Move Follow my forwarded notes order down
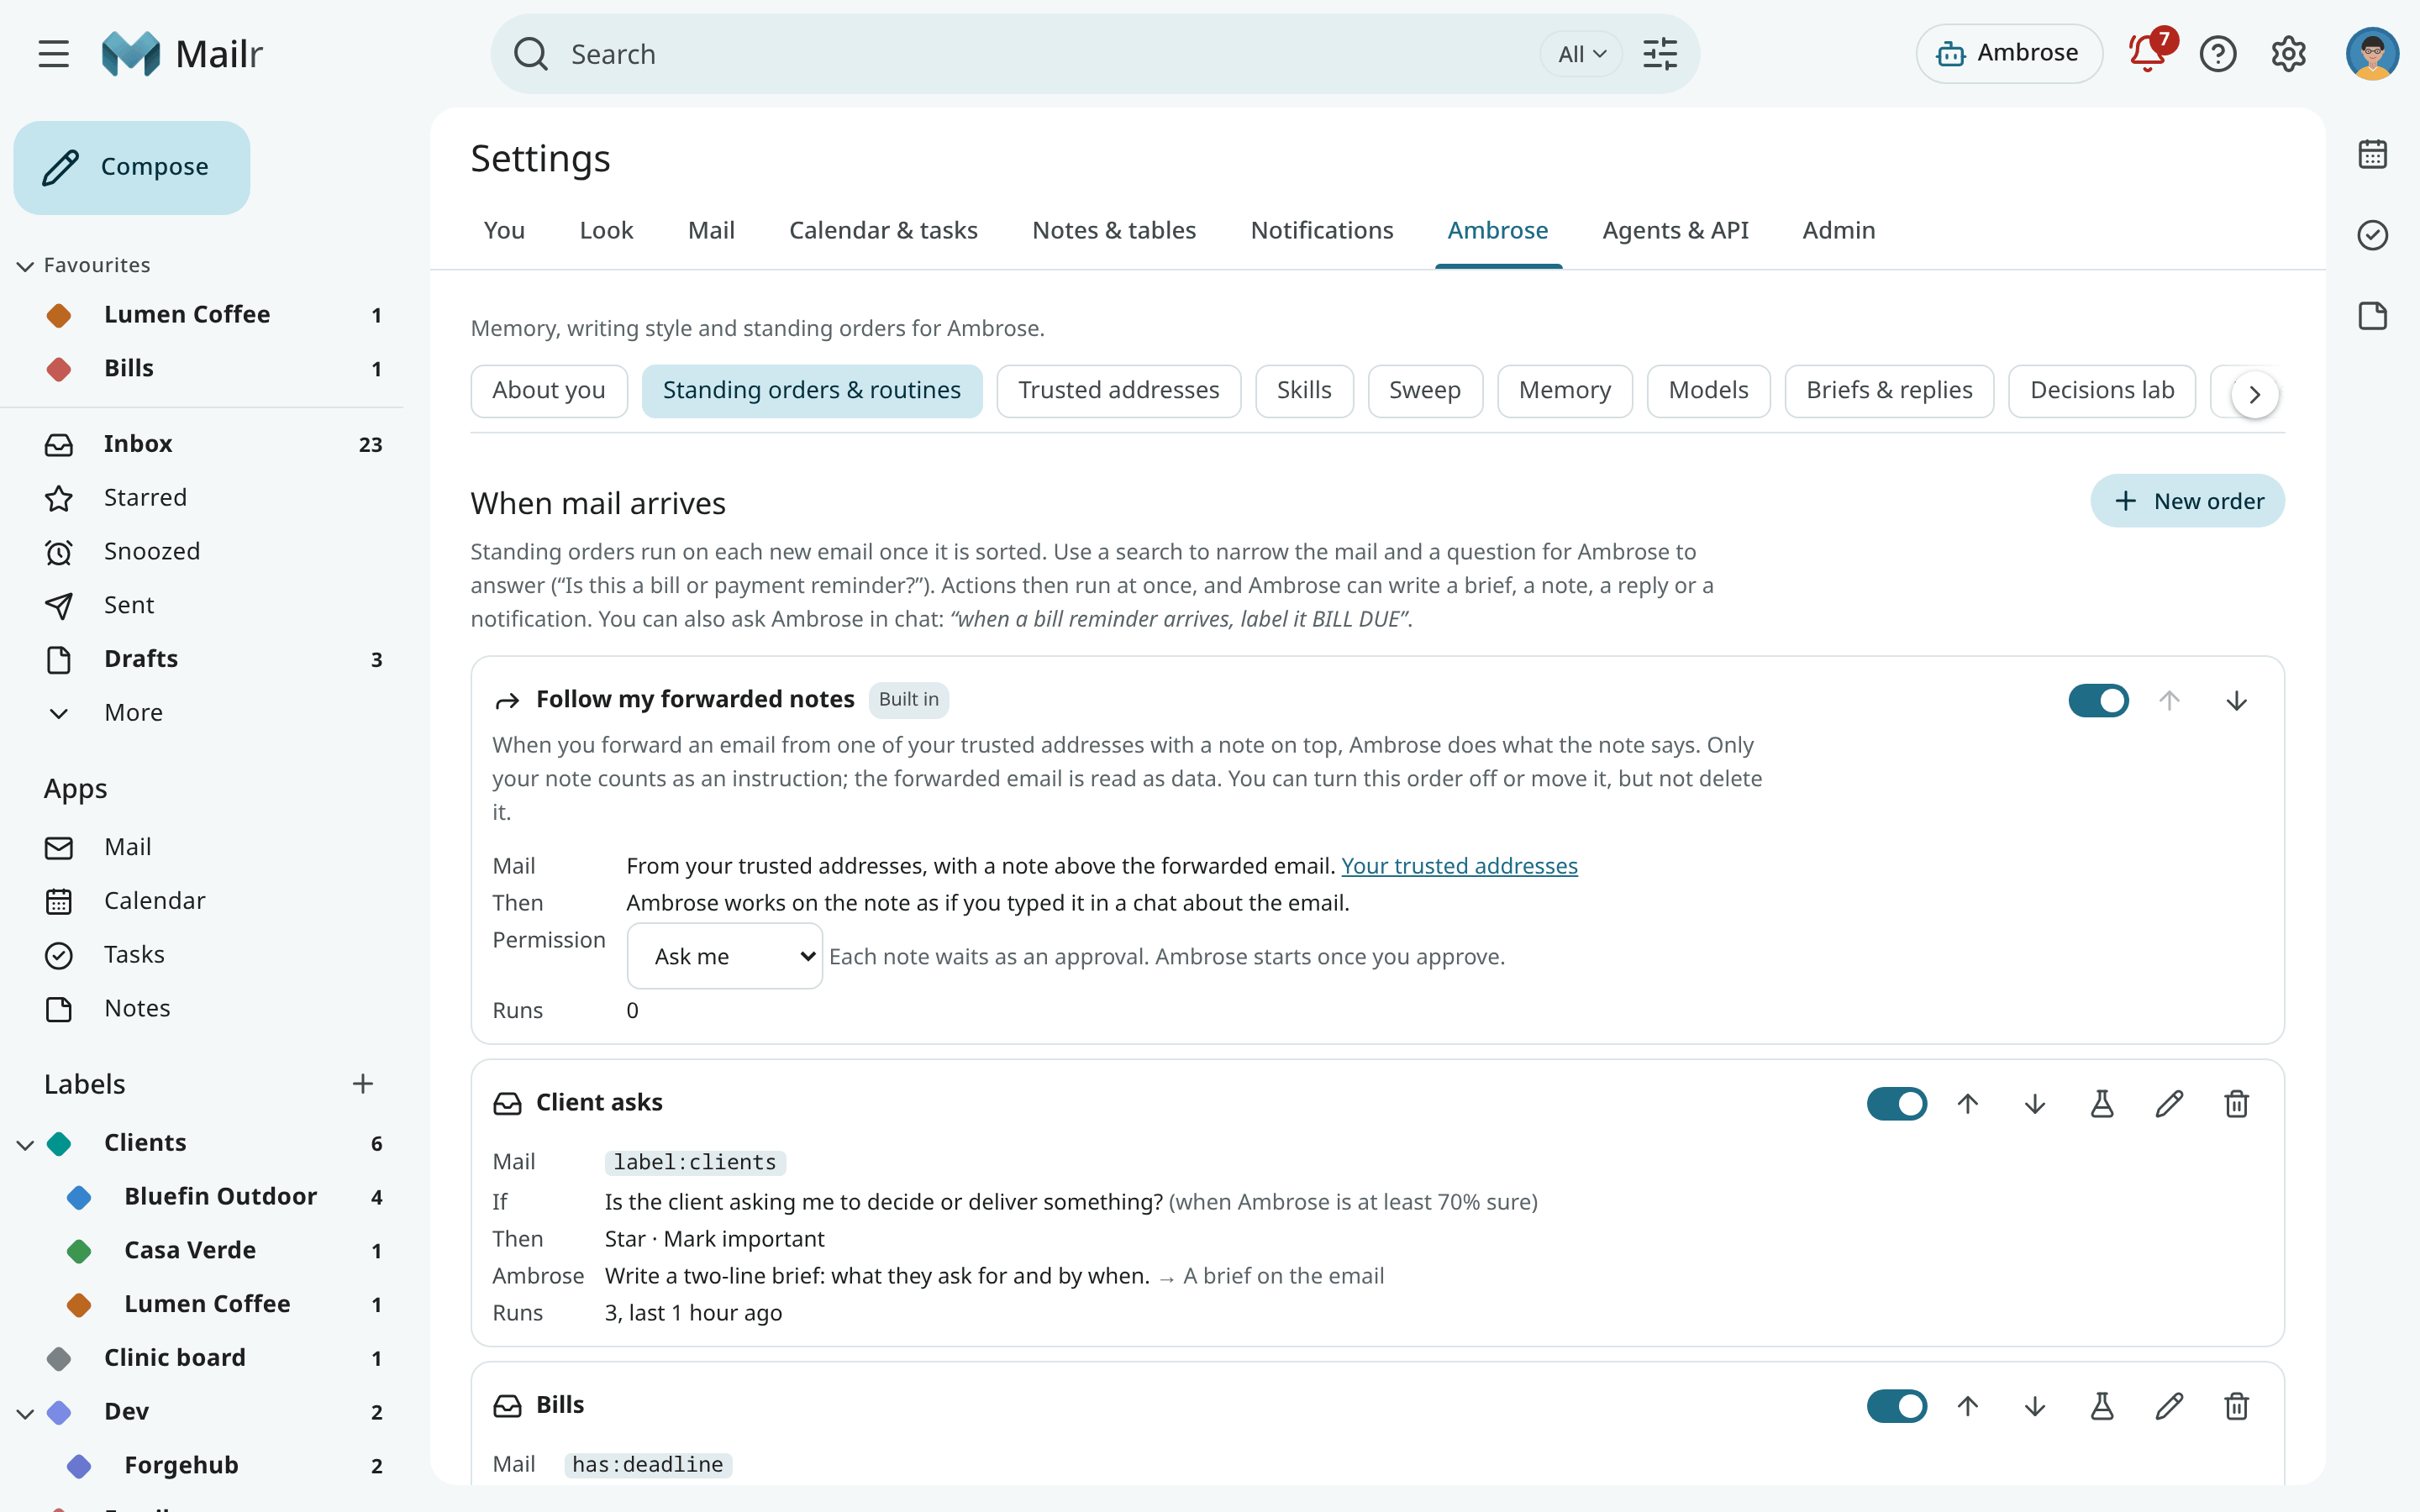 [x=2237, y=701]
